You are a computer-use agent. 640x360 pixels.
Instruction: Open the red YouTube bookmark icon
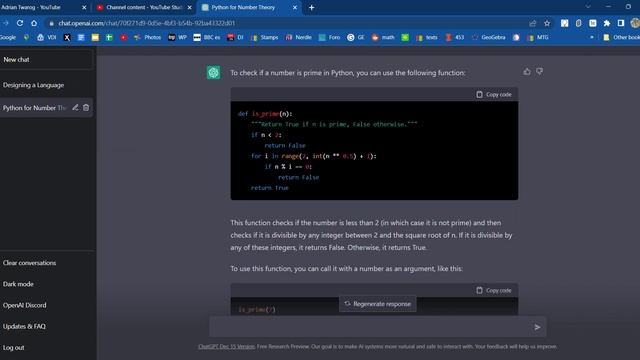click(x=123, y=37)
